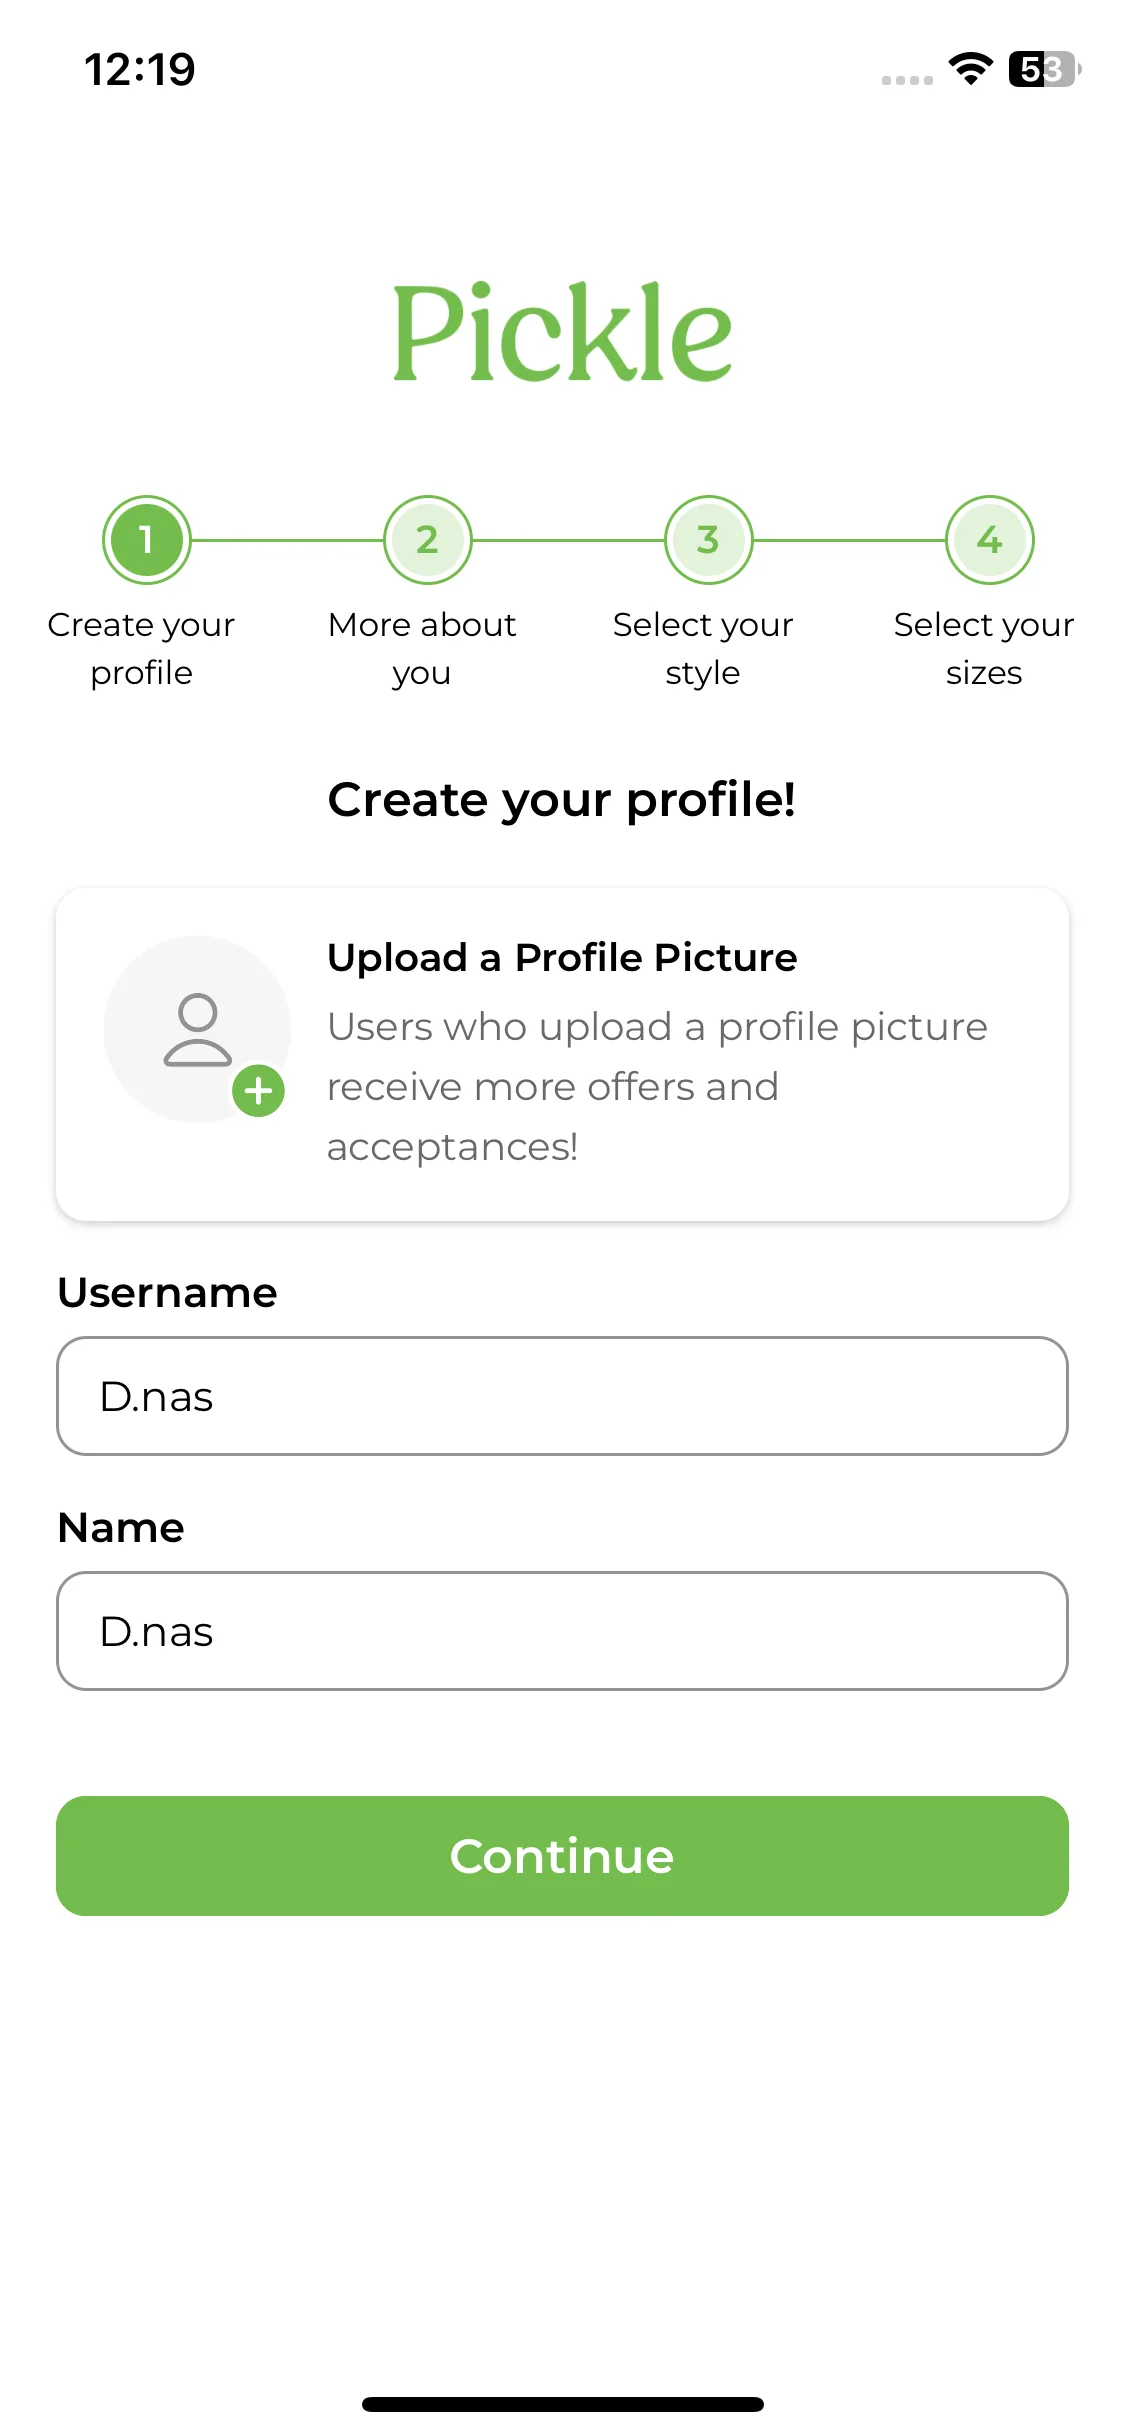Tap the green Continue button
Image resolution: width=1125 pixels, height=2436 pixels.
pos(562,1856)
